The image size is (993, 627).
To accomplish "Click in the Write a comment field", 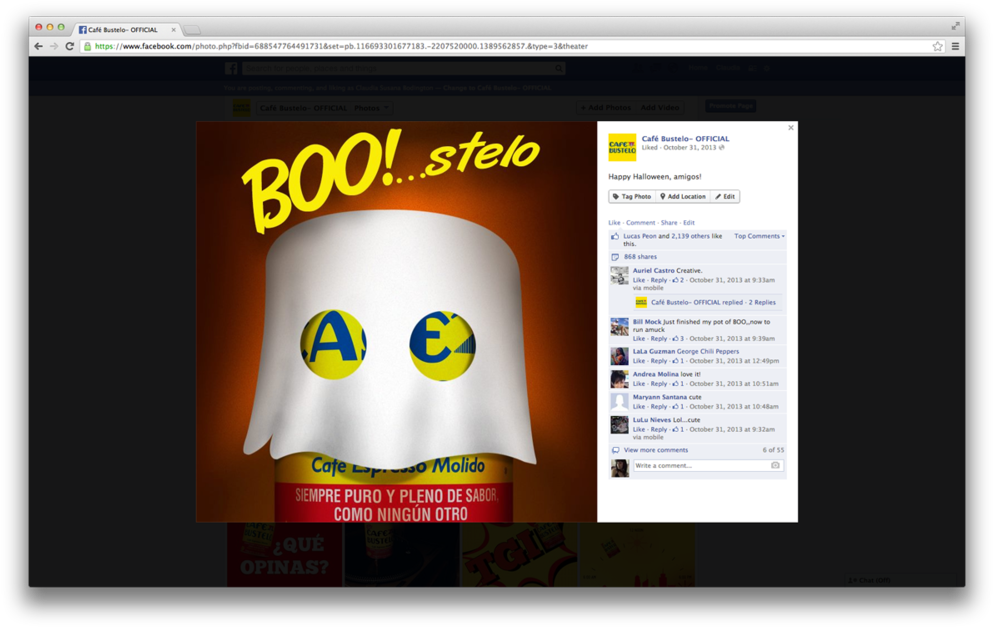I will tap(702, 466).
